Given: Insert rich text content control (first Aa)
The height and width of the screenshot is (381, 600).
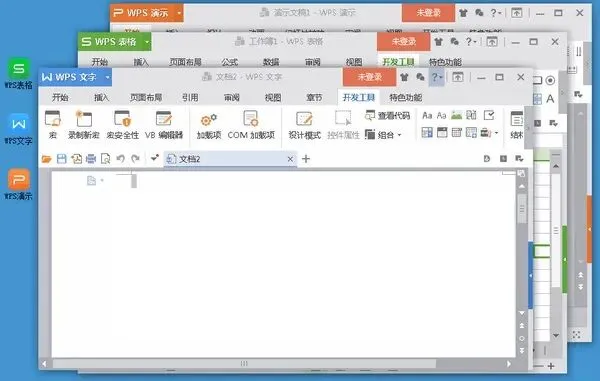Looking at the screenshot, I should coord(427,115).
